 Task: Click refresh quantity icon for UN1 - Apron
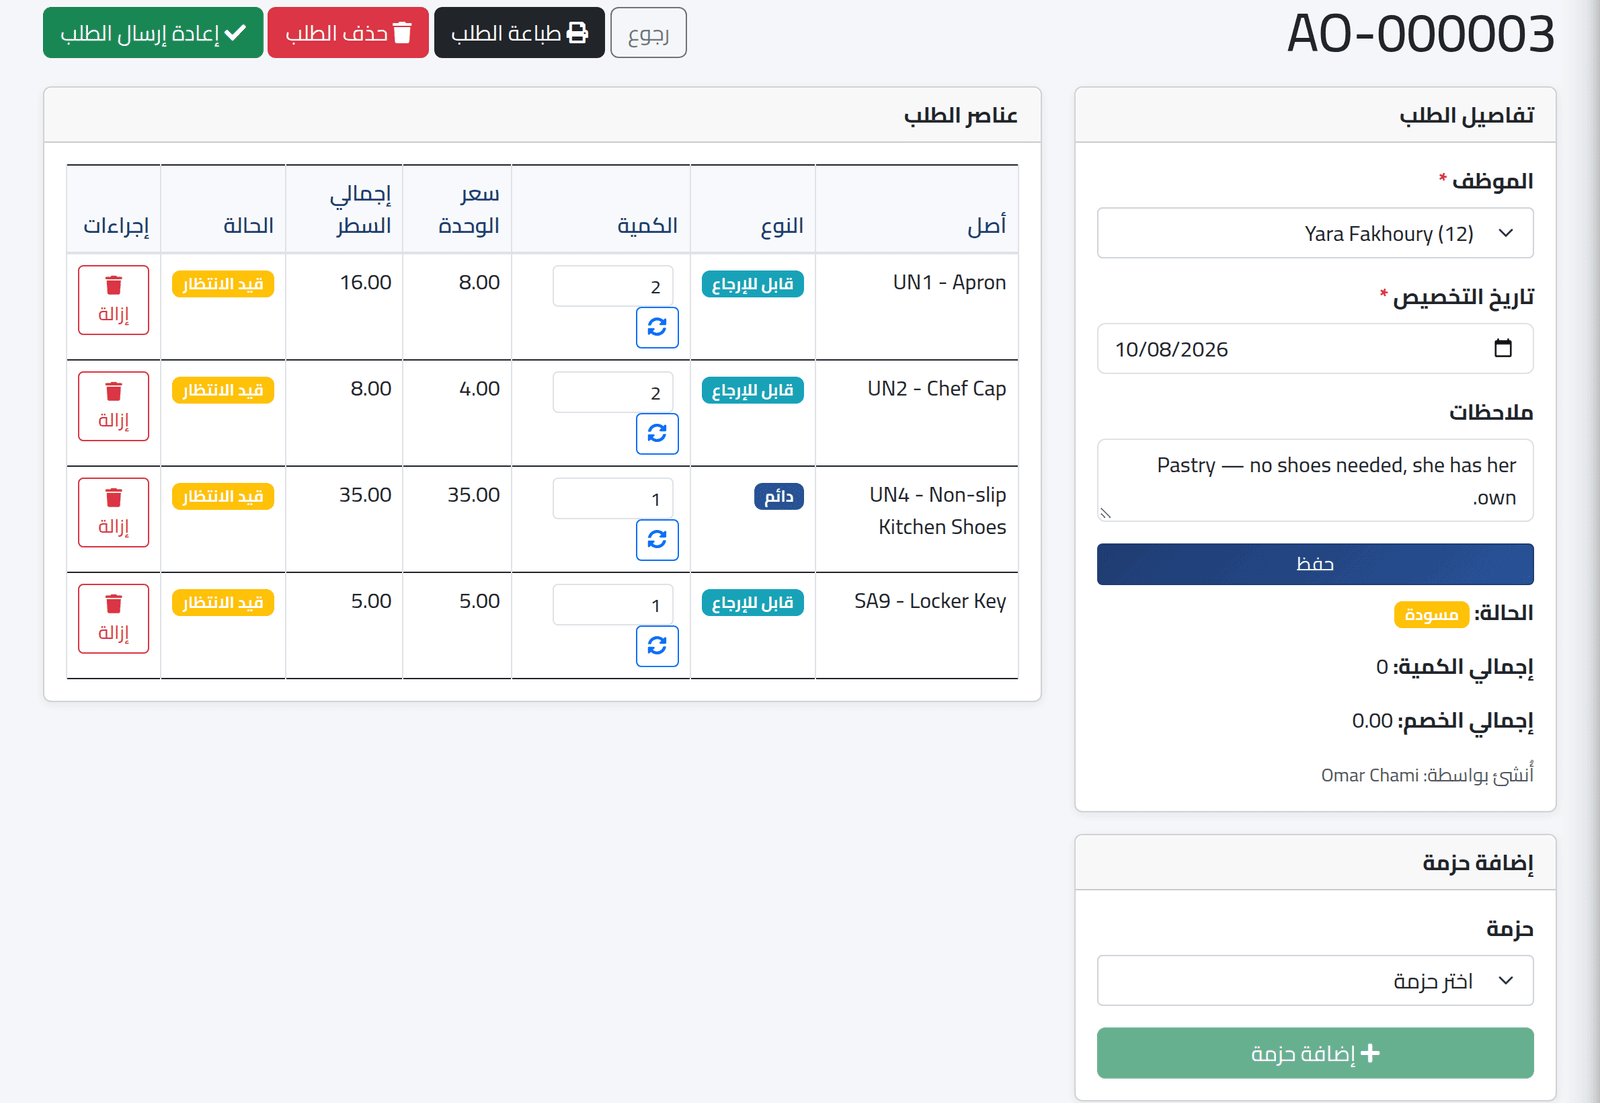click(657, 328)
